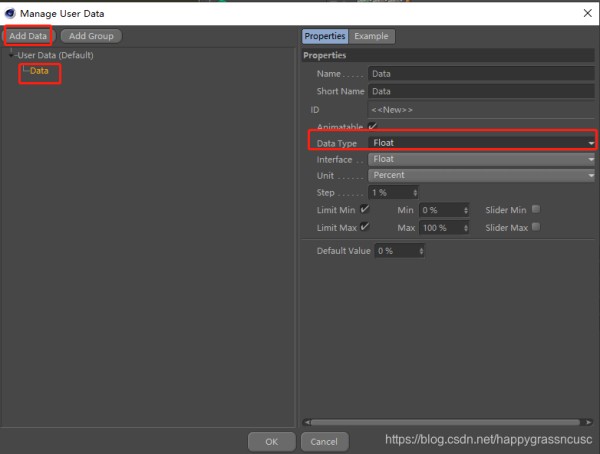Enable the Slider Min checkbox
The height and width of the screenshot is (454, 600).
537,210
